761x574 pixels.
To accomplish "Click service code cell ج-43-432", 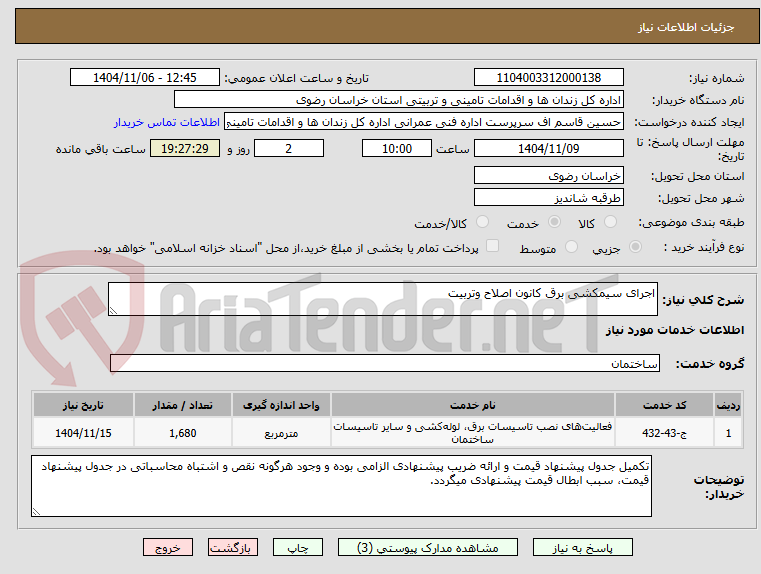I will coord(664,433).
